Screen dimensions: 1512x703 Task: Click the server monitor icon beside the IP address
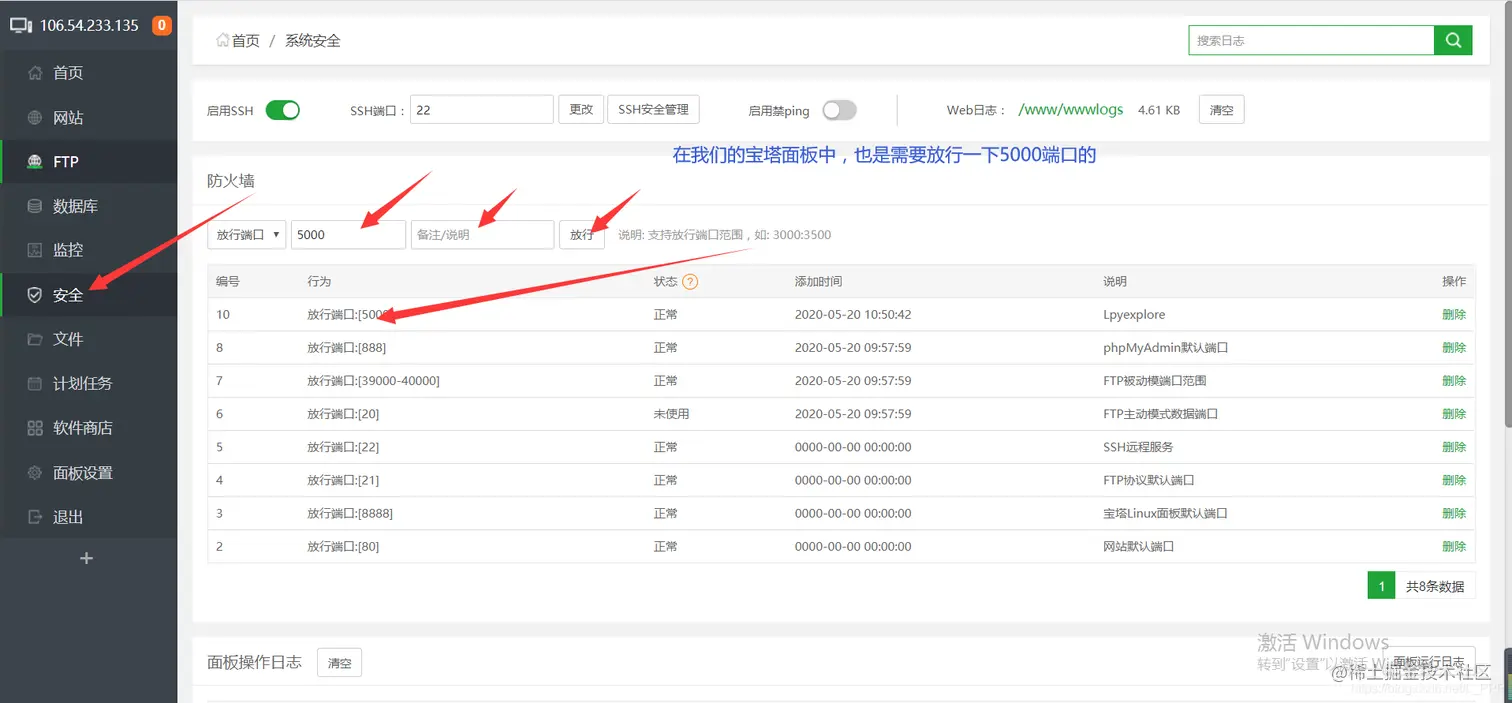[x=21, y=25]
